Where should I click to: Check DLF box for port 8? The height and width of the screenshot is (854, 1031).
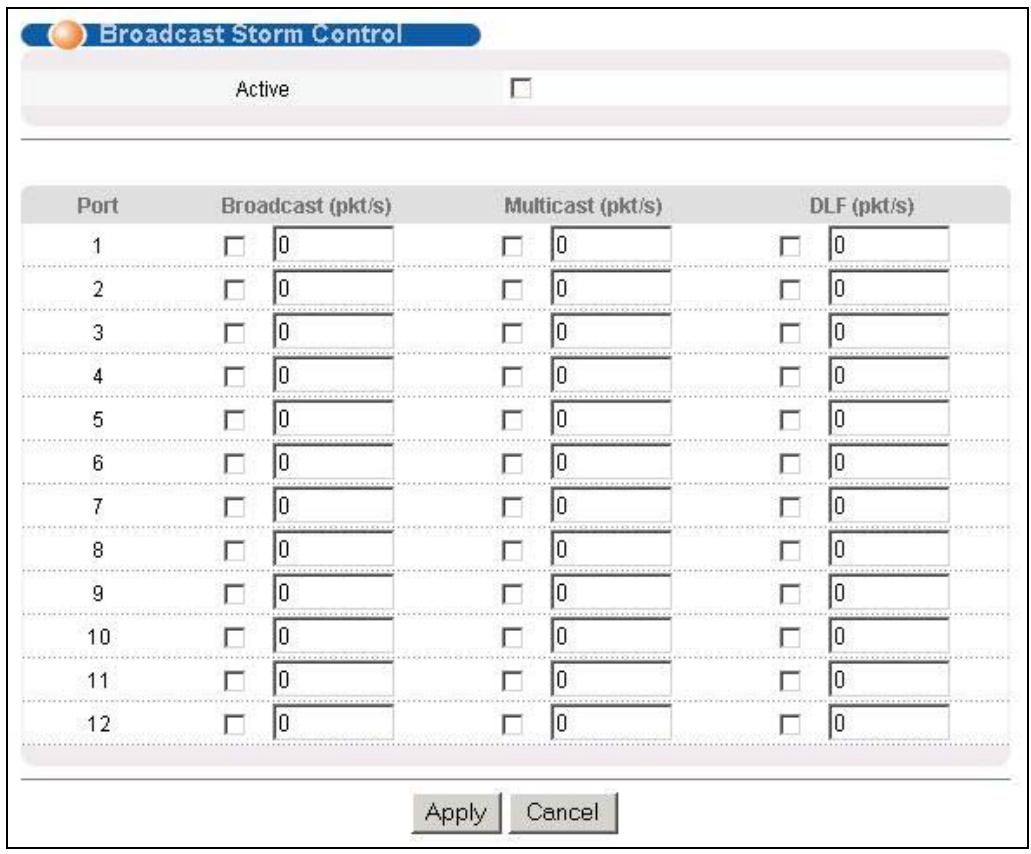(790, 550)
